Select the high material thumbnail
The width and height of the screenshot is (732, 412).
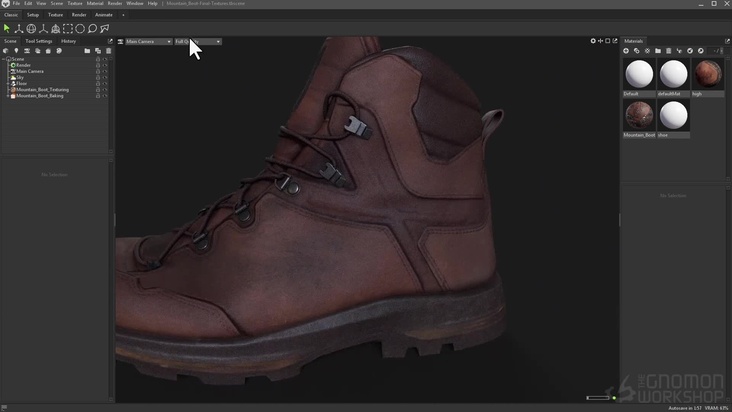pos(708,74)
